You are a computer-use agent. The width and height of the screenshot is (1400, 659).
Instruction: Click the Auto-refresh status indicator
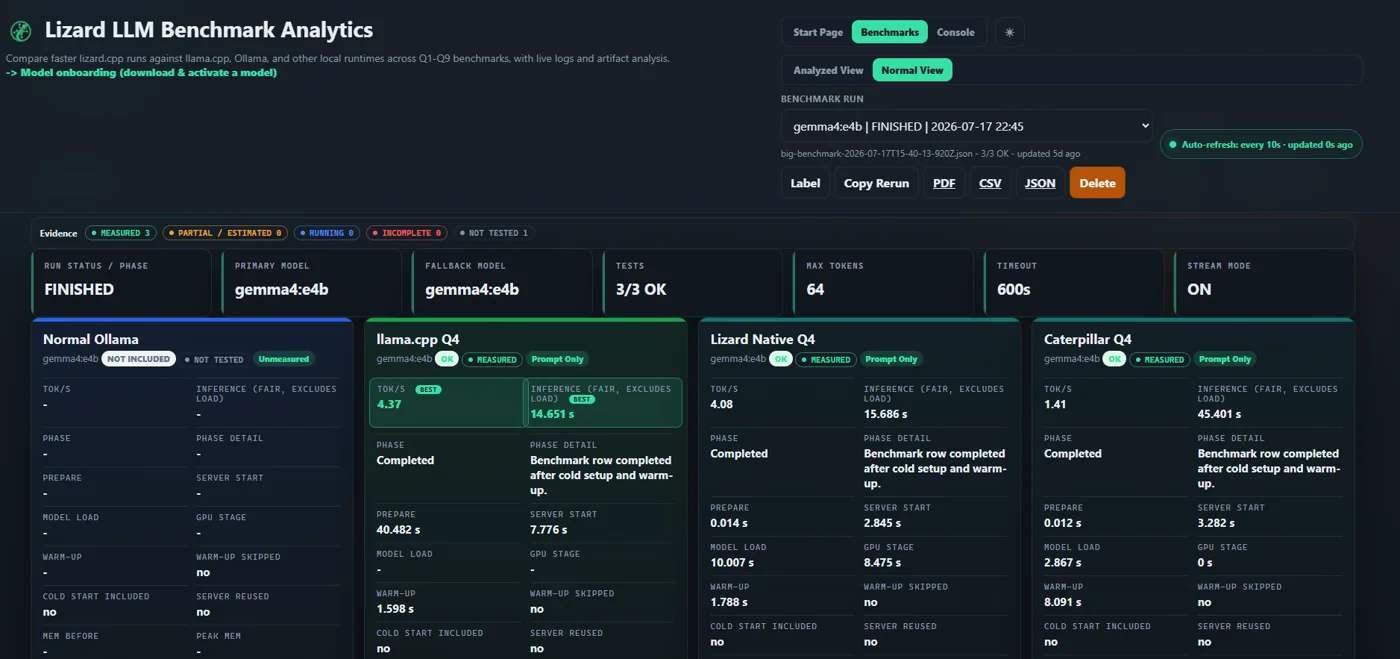click(x=1261, y=145)
